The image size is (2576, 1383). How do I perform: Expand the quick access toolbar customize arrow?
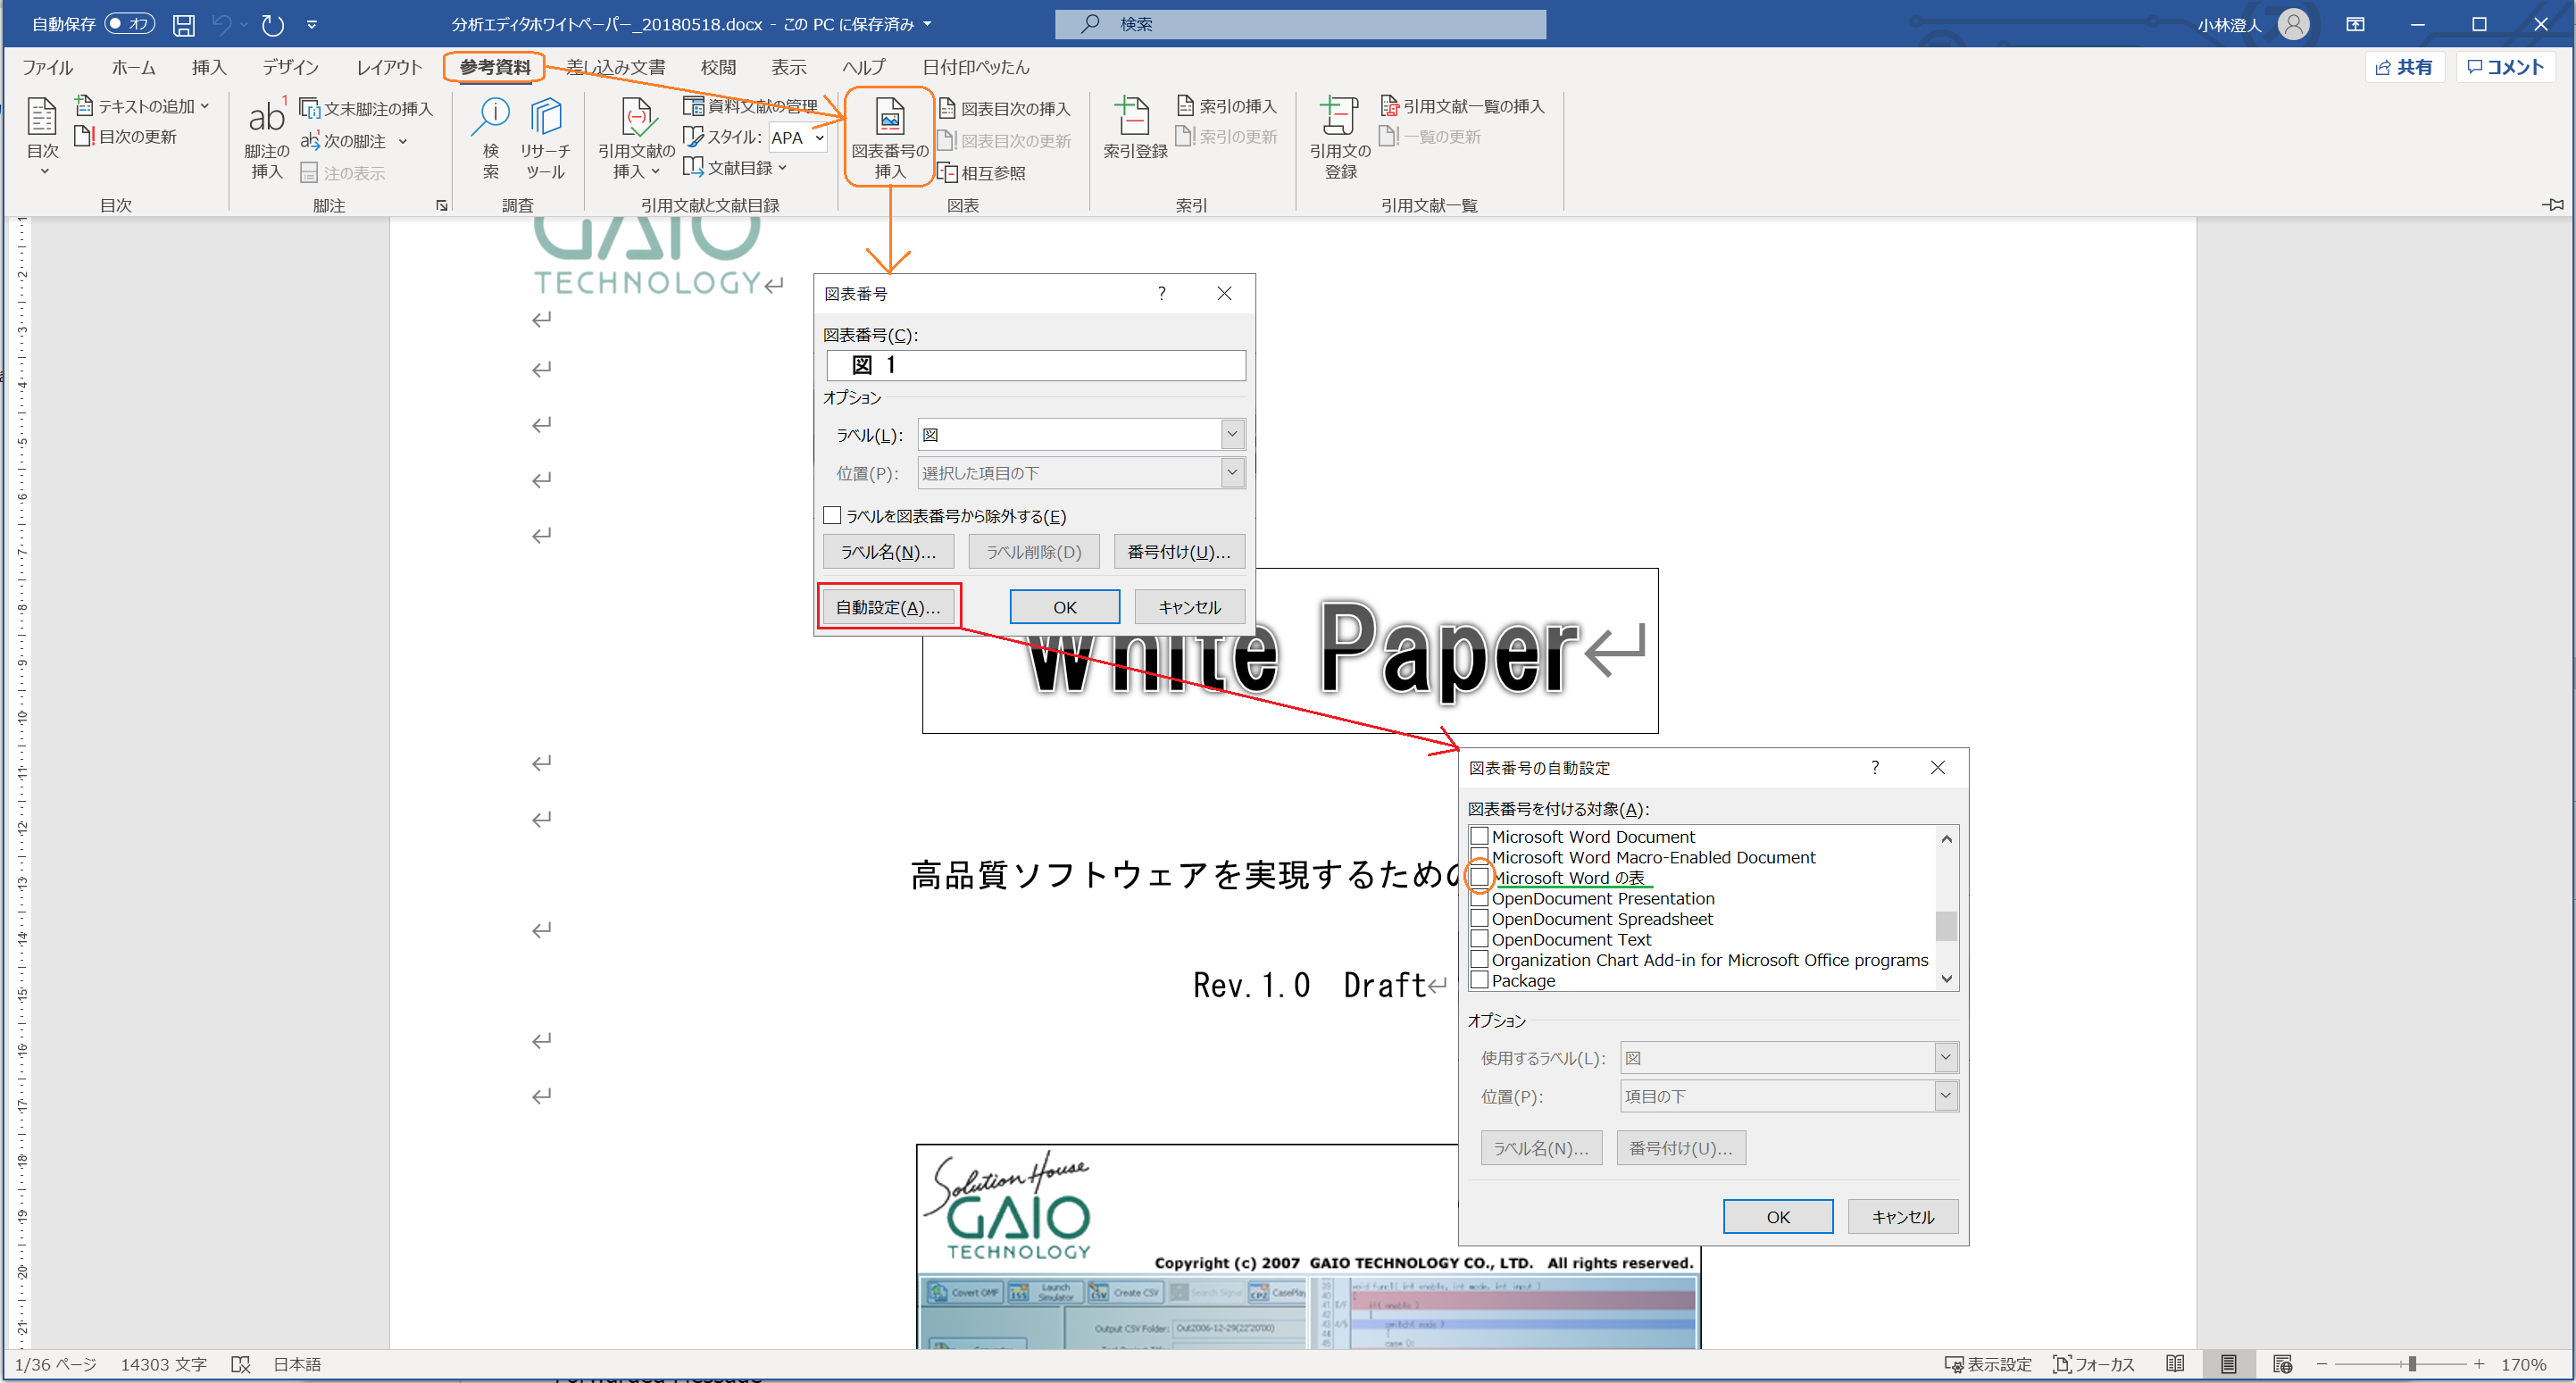pos(312,24)
